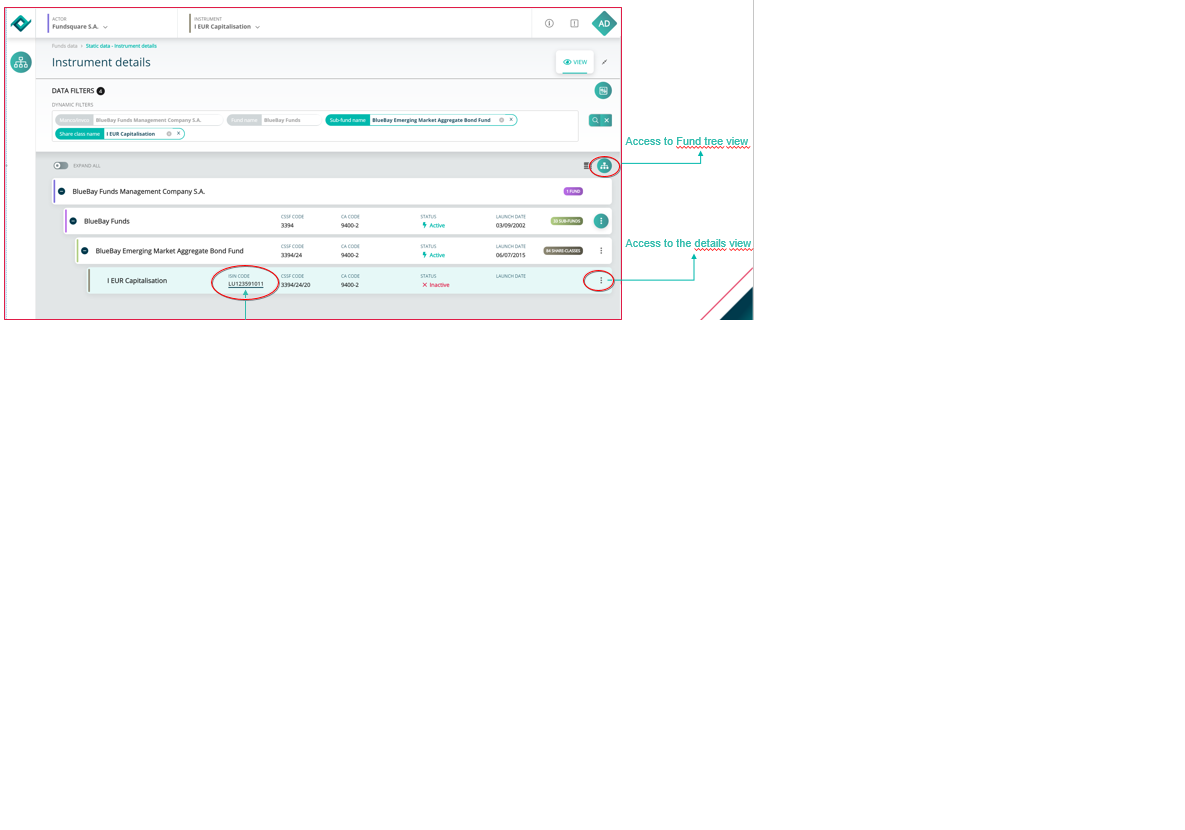Clear all filters with the teal X button
The height and width of the screenshot is (830, 1185).
point(606,120)
